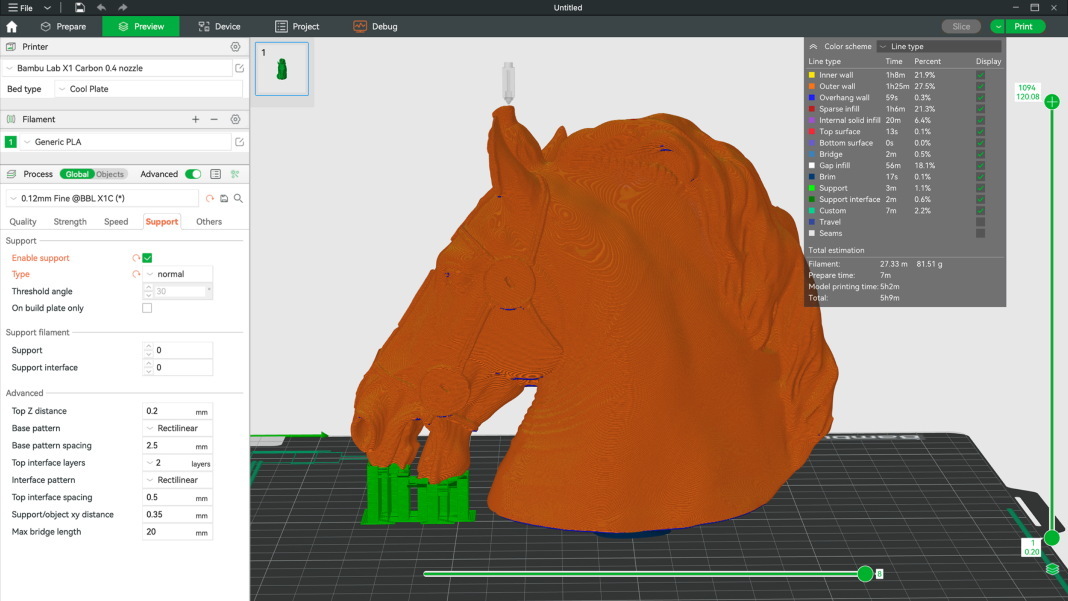The height and width of the screenshot is (601, 1068).
Task: Open the support Type normal dropdown
Action: [x=178, y=274]
